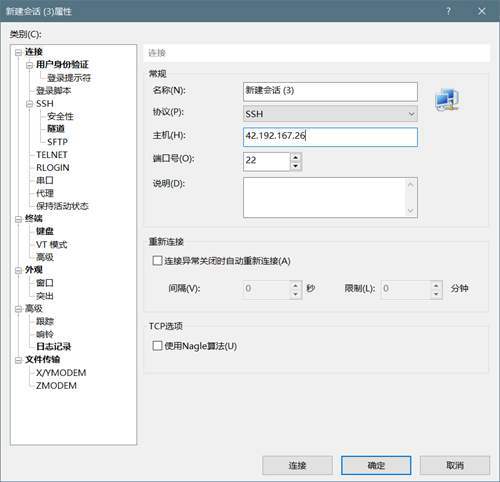
Task: Click the 确定 OK button
Action: [376, 465]
